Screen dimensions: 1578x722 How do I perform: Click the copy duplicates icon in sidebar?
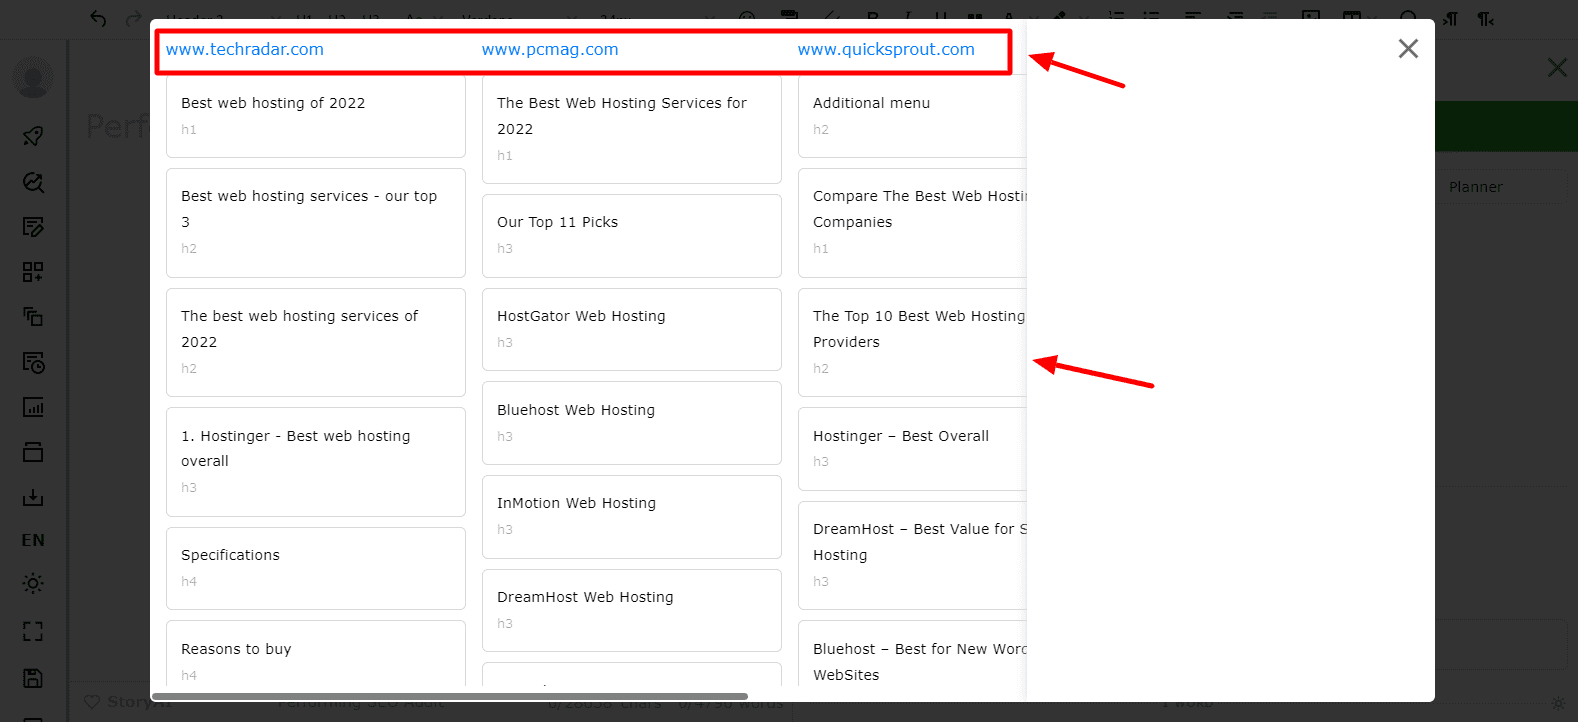33,317
